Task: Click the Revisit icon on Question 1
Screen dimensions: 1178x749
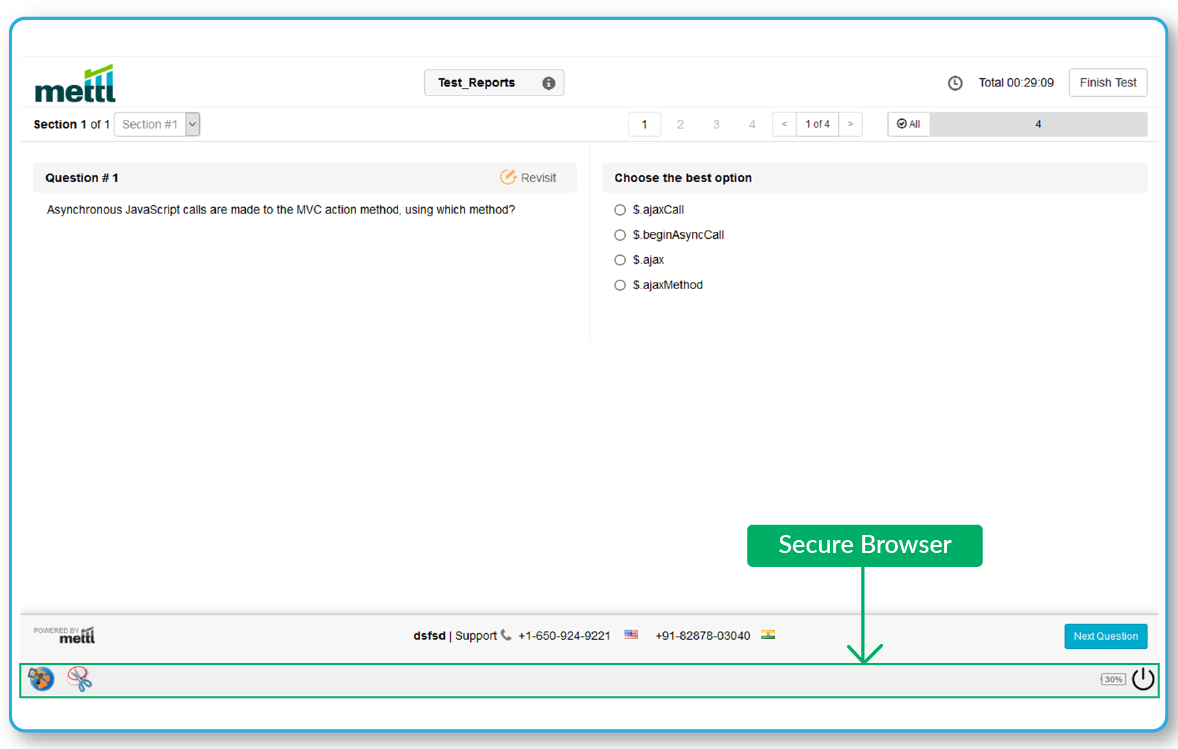Action: tap(508, 177)
